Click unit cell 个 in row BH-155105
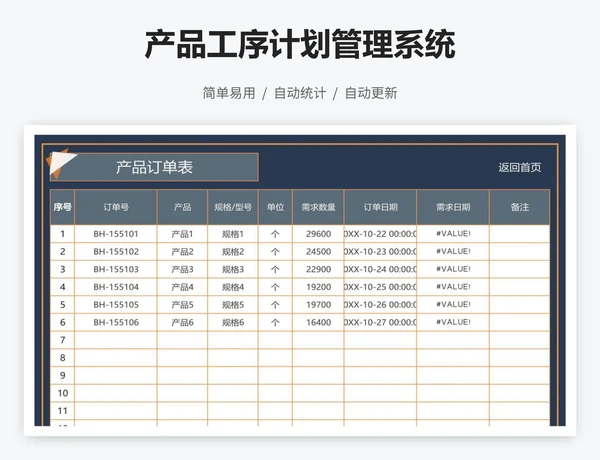The width and height of the screenshot is (600, 460). click(x=276, y=305)
